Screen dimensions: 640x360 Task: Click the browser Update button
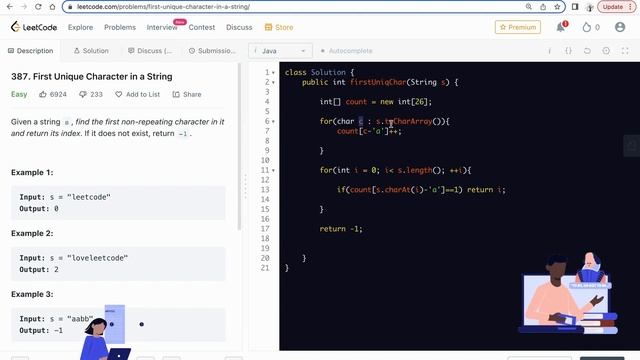(617, 7)
